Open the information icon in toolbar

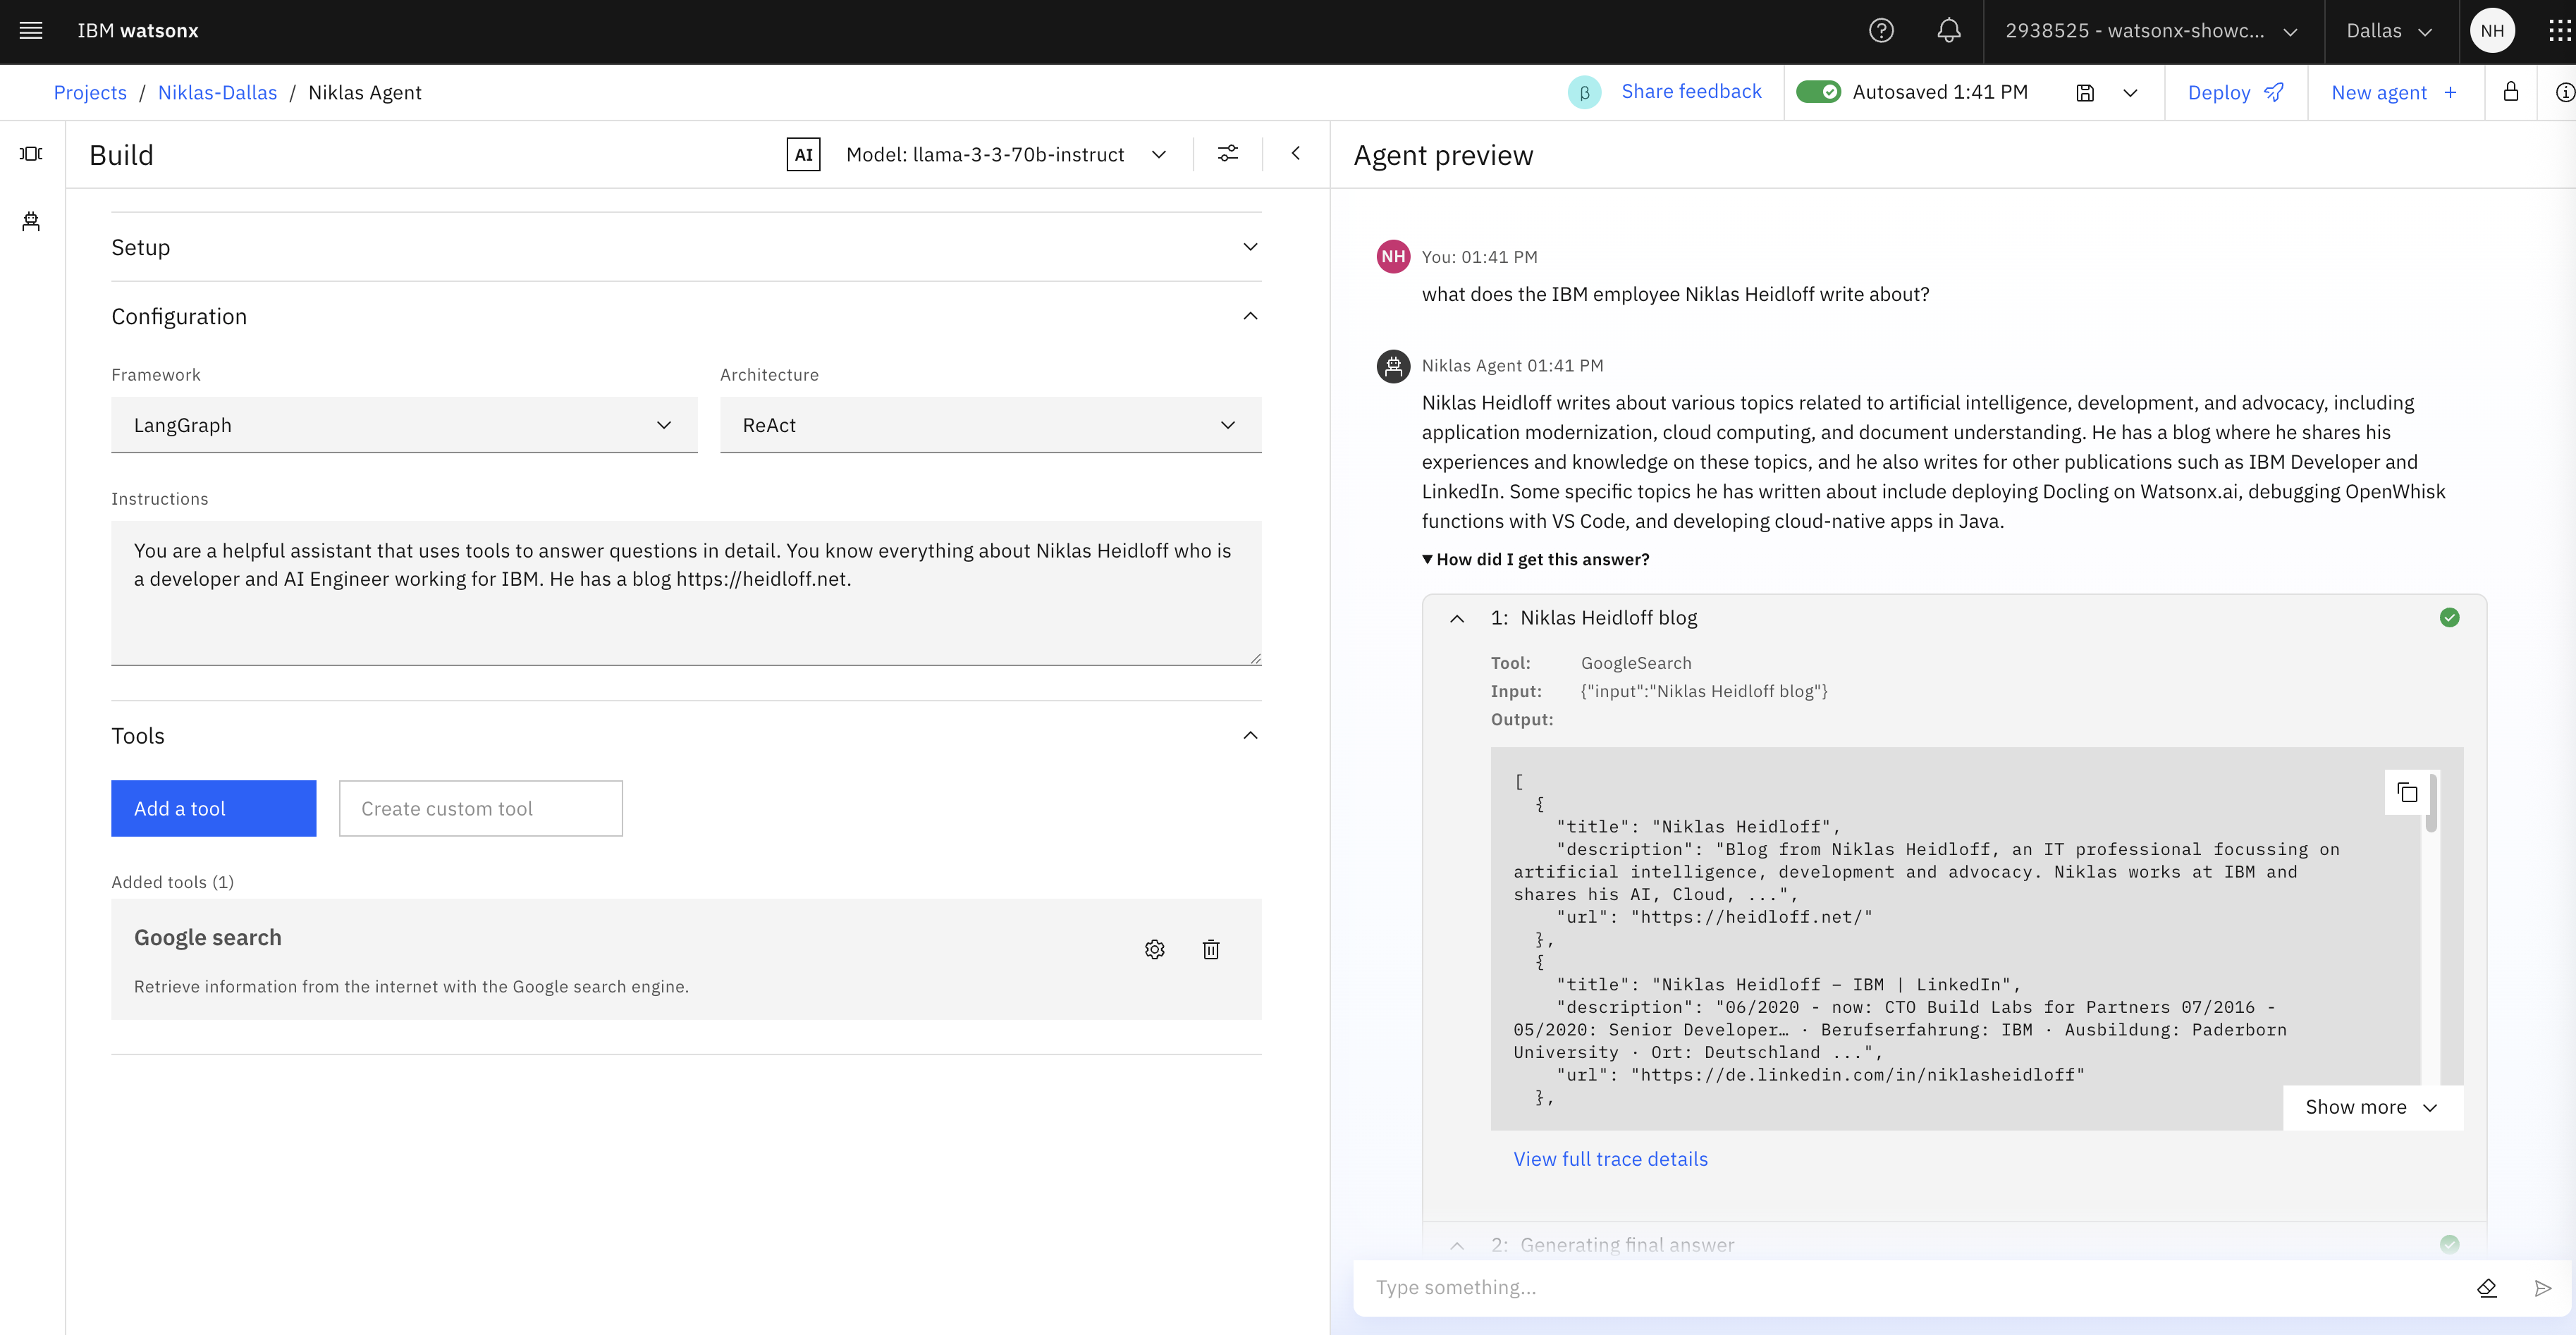pos(2564,93)
